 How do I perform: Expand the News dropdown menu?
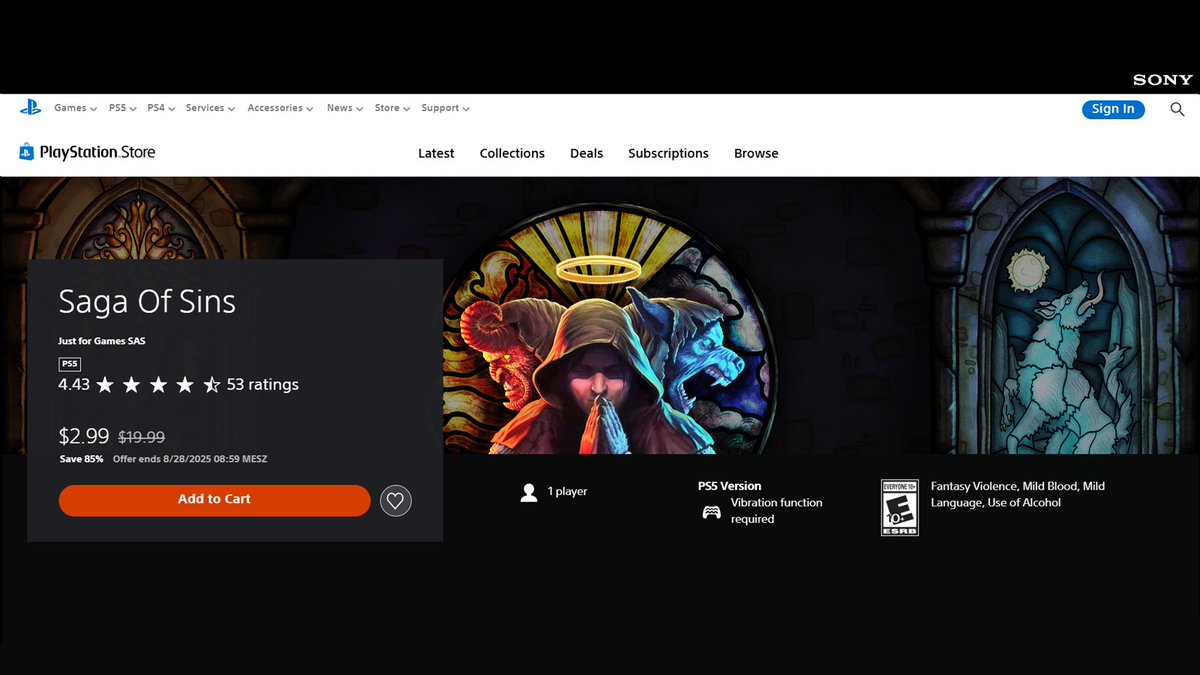coord(345,108)
